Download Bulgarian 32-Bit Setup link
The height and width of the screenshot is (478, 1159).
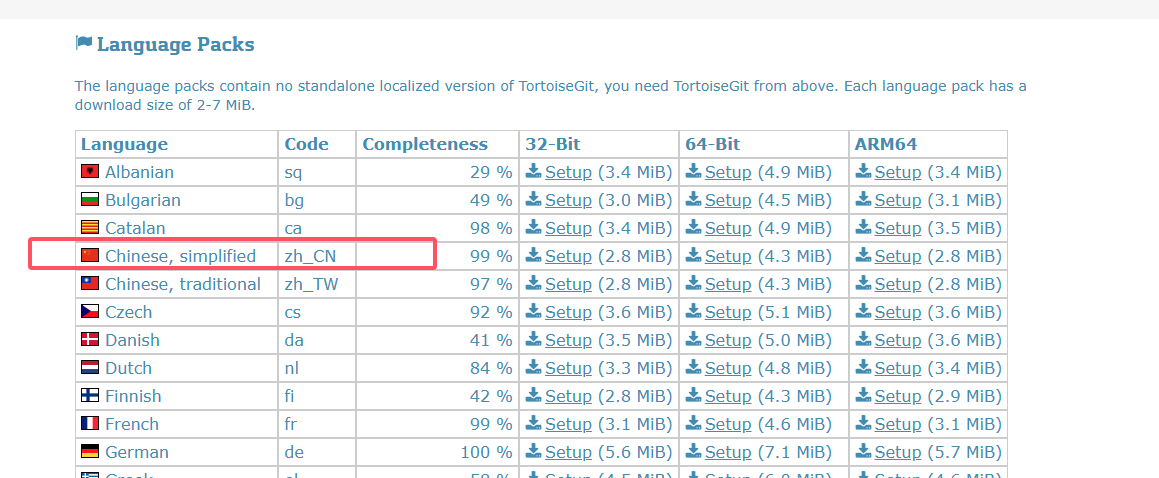point(568,200)
